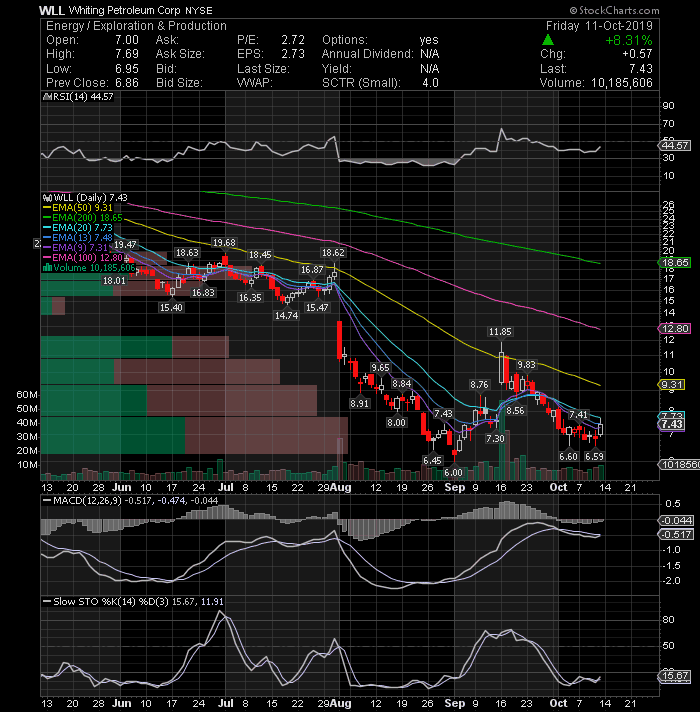This screenshot has width=700, height=712.
Task: Click the Prev Close value 6.86
Action: (127, 83)
